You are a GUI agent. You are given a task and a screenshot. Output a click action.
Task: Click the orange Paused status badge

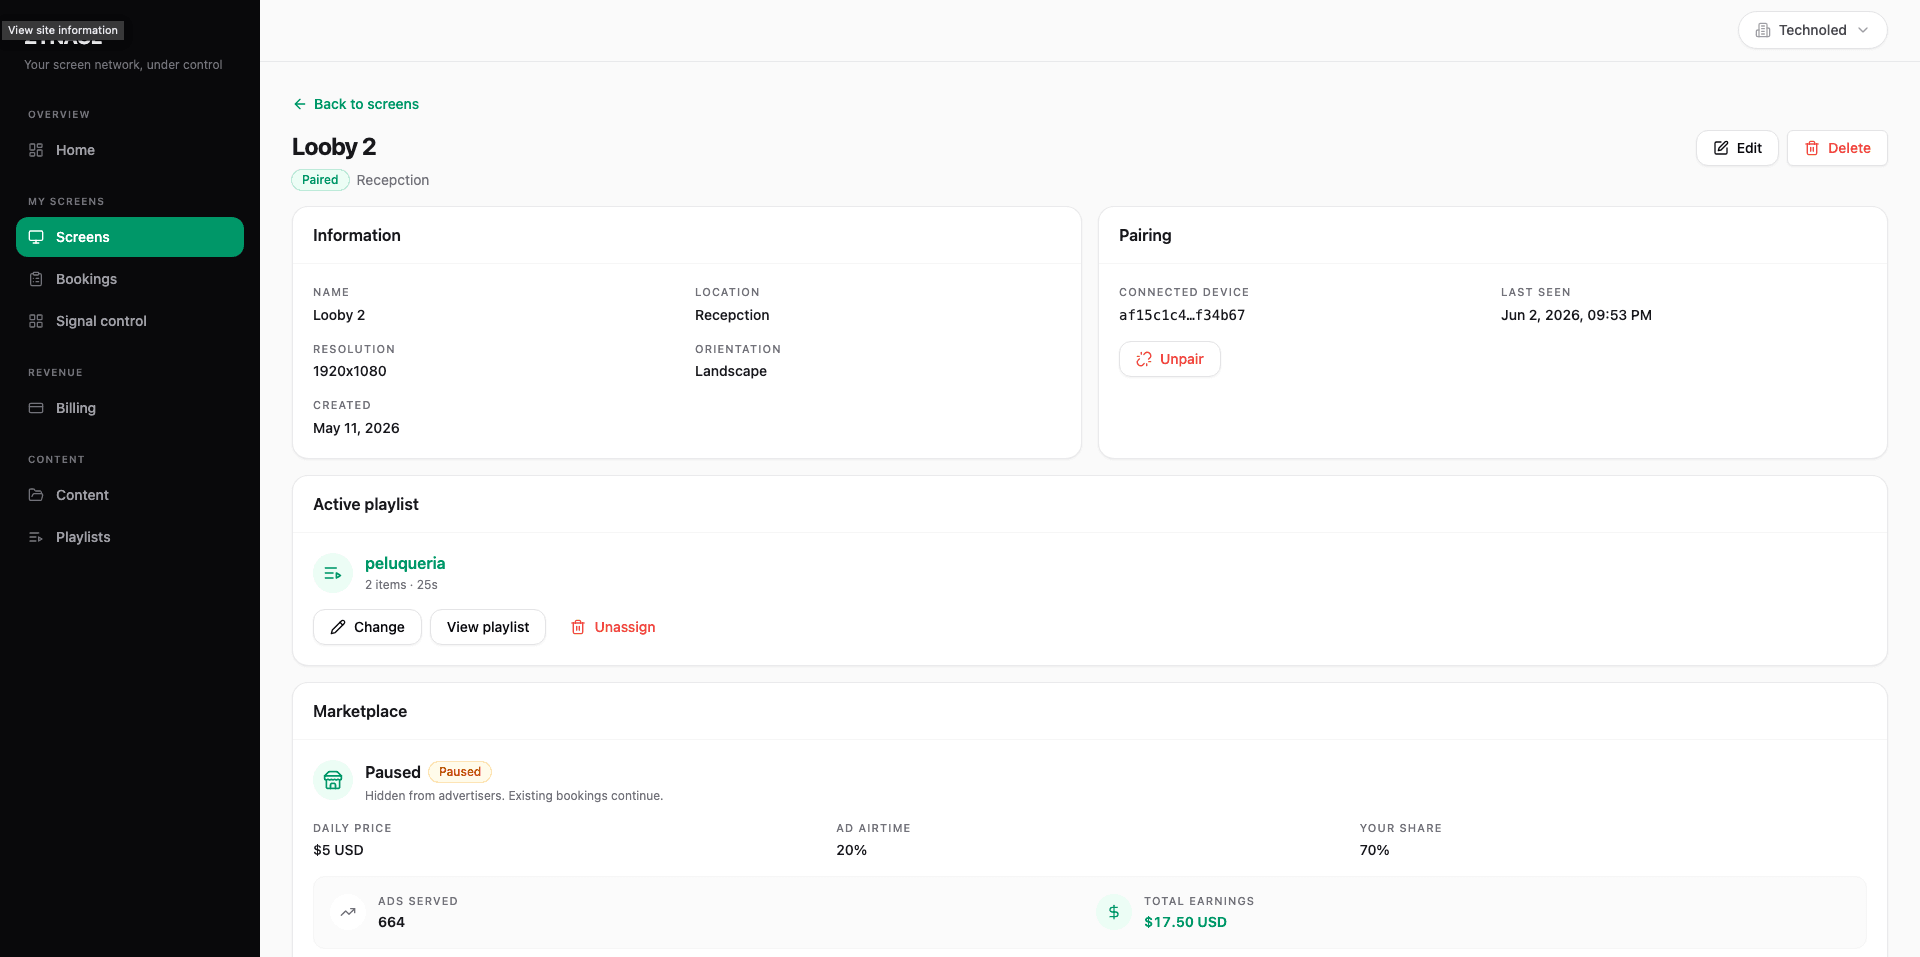click(460, 772)
